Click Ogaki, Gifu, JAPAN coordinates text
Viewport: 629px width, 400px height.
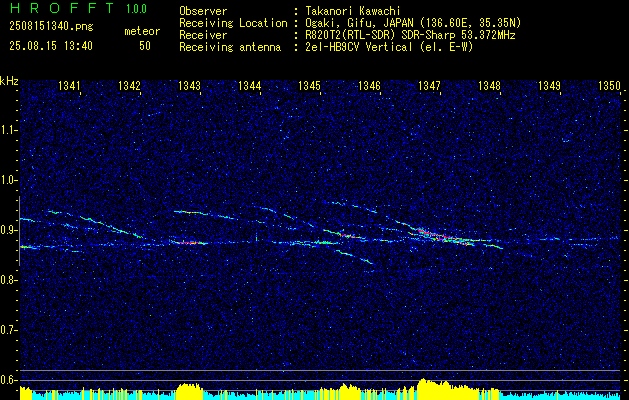[x=413, y=23]
